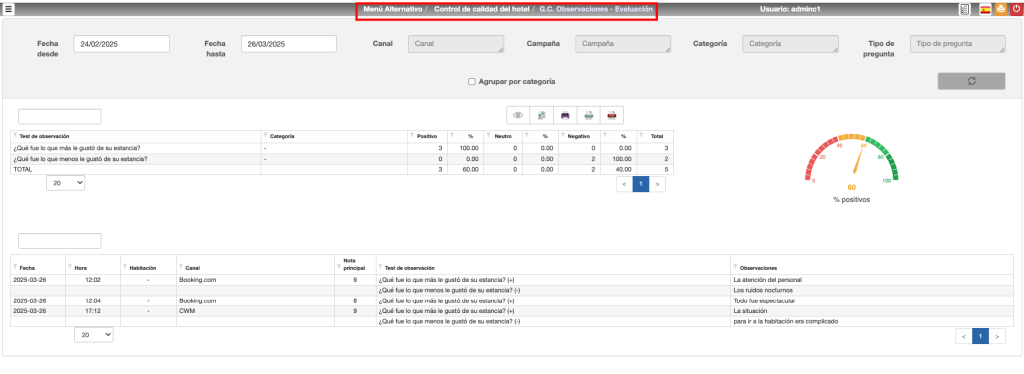Click the filter icon on Negativo column header
The image size is (1024, 374).
pyautogui.click(x=563, y=134)
